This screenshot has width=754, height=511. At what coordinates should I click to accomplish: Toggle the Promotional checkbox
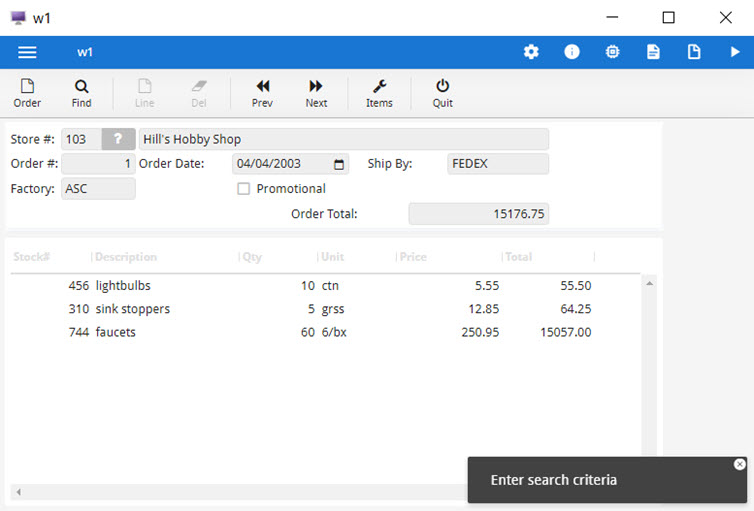click(244, 188)
